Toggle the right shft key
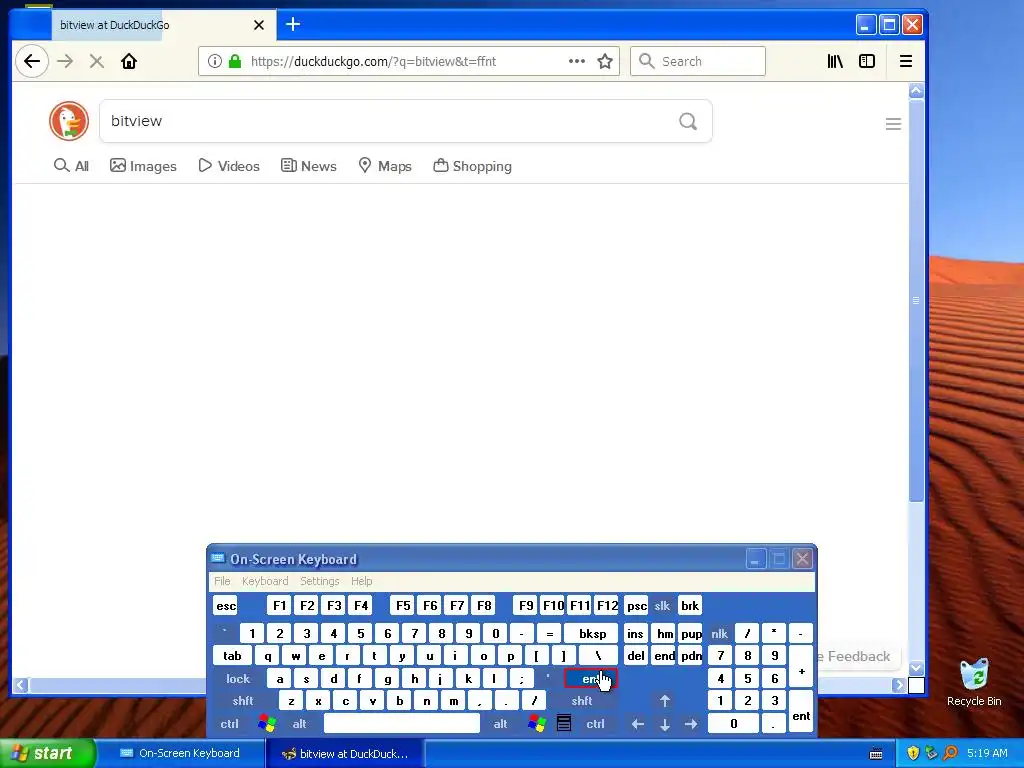The width and height of the screenshot is (1024, 768). click(x=582, y=701)
